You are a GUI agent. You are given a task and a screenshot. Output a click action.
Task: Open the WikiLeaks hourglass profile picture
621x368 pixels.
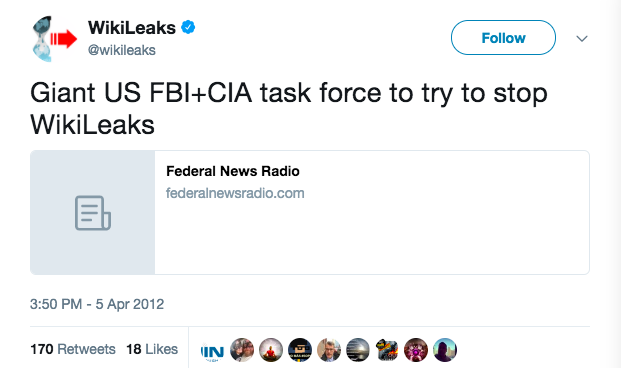54,39
